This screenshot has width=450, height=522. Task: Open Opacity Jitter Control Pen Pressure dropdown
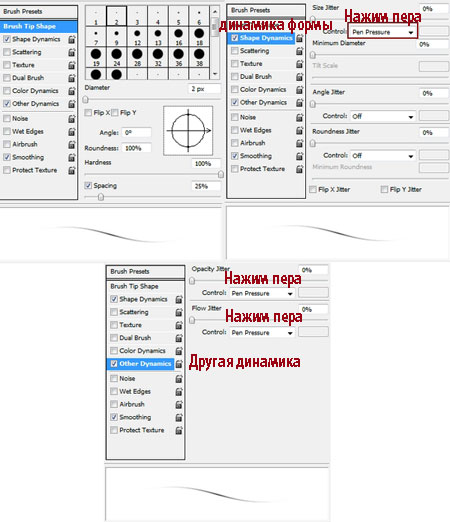(262, 293)
